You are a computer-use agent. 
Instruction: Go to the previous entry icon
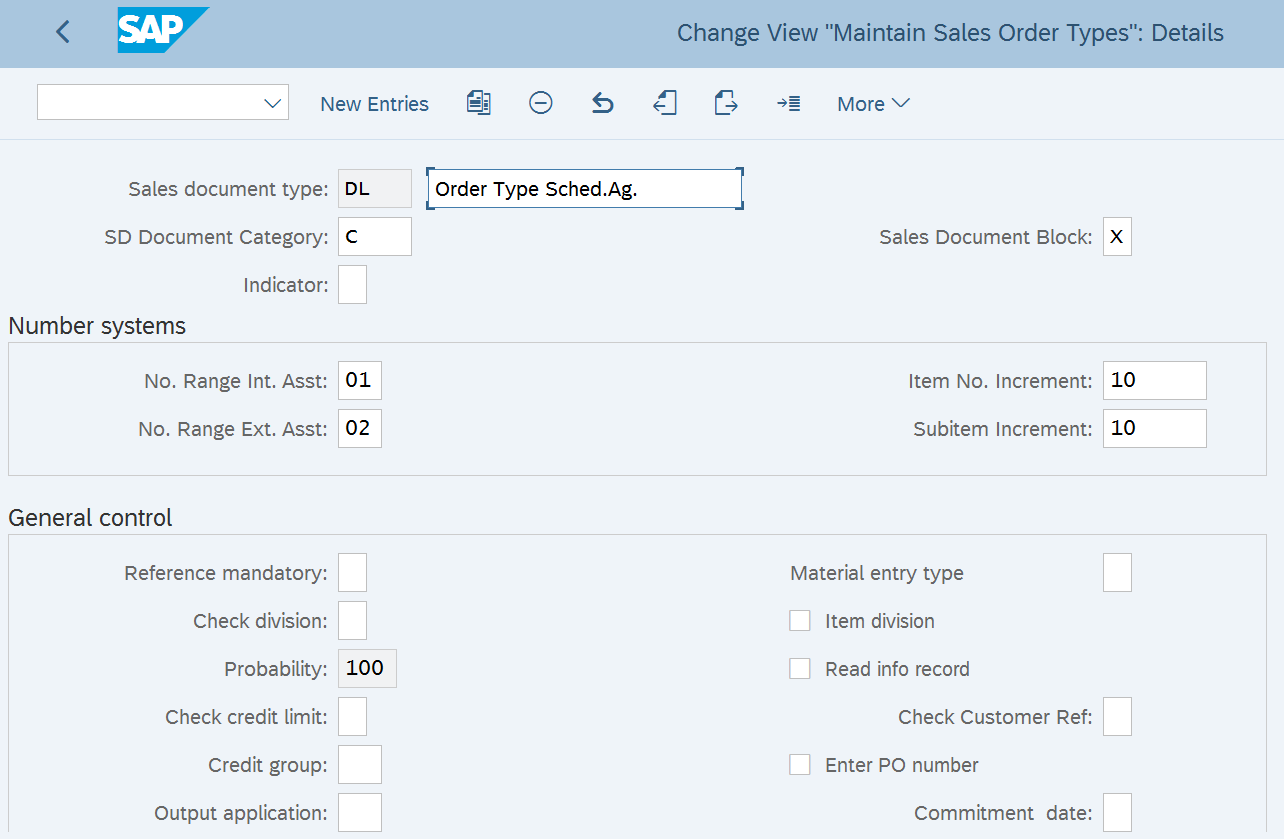(665, 103)
